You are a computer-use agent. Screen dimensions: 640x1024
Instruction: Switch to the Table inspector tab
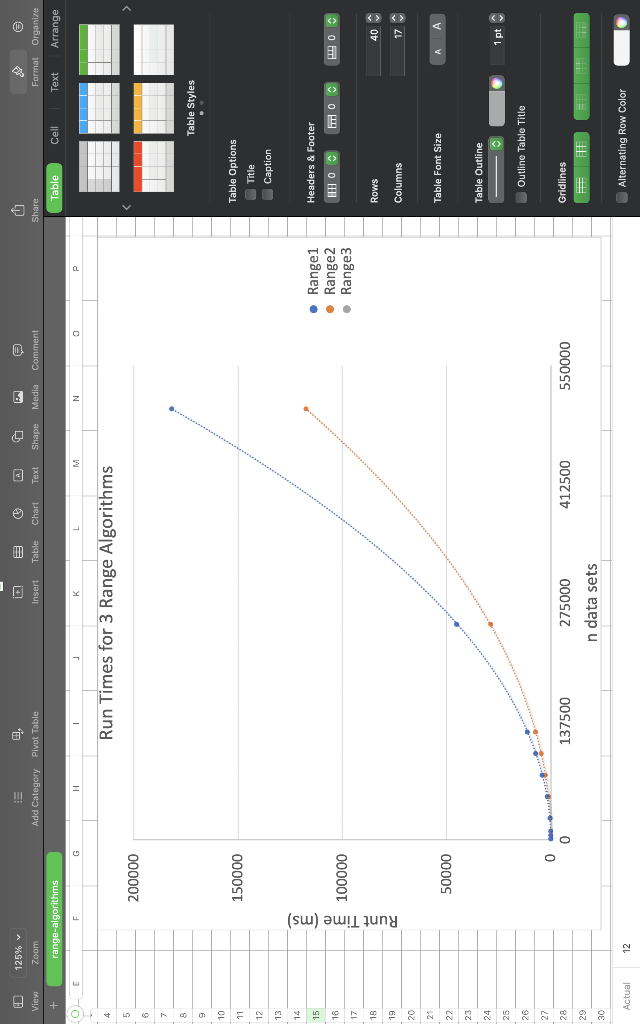54,187
